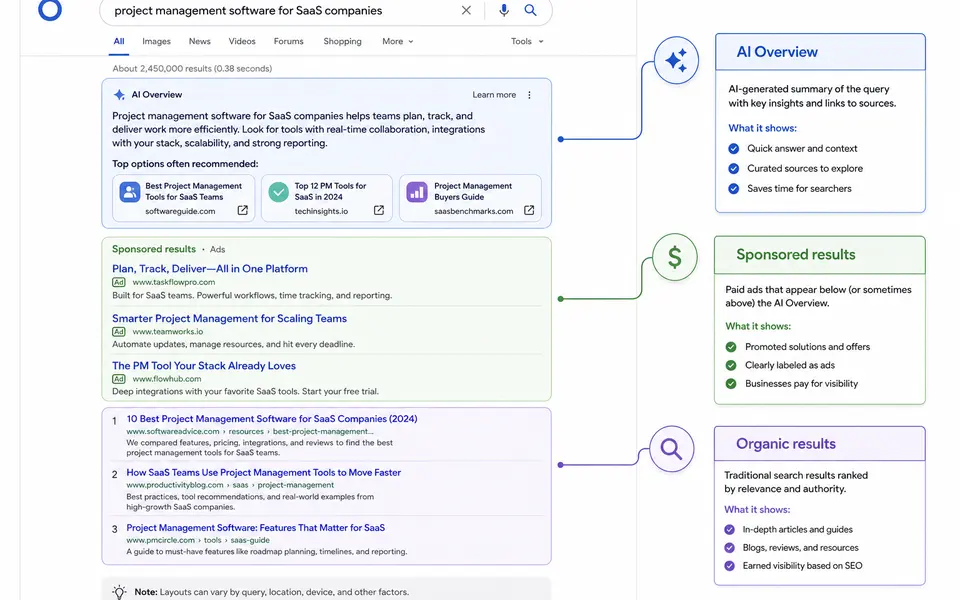This screenshot has width=960, height=600.
Task: Click Earned visibility based on SEO text
Action: (803, 566)
